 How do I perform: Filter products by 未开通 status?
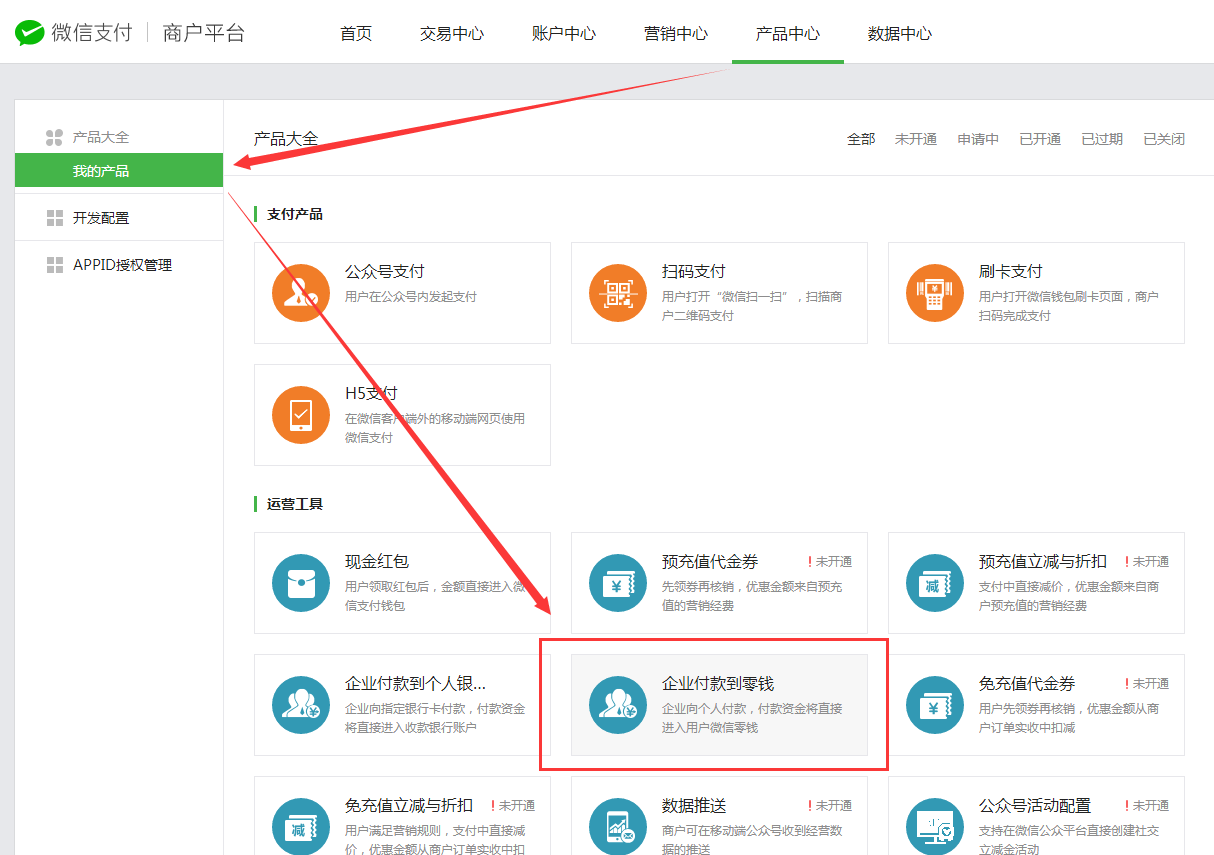coord(915,139)
